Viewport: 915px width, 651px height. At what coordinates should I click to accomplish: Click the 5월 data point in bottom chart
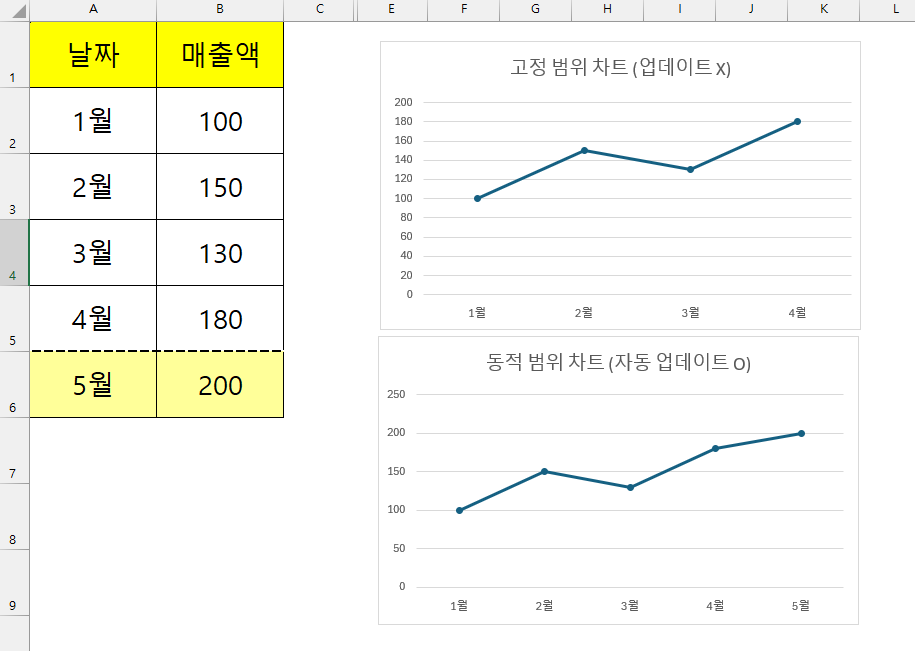click(801, 434)
